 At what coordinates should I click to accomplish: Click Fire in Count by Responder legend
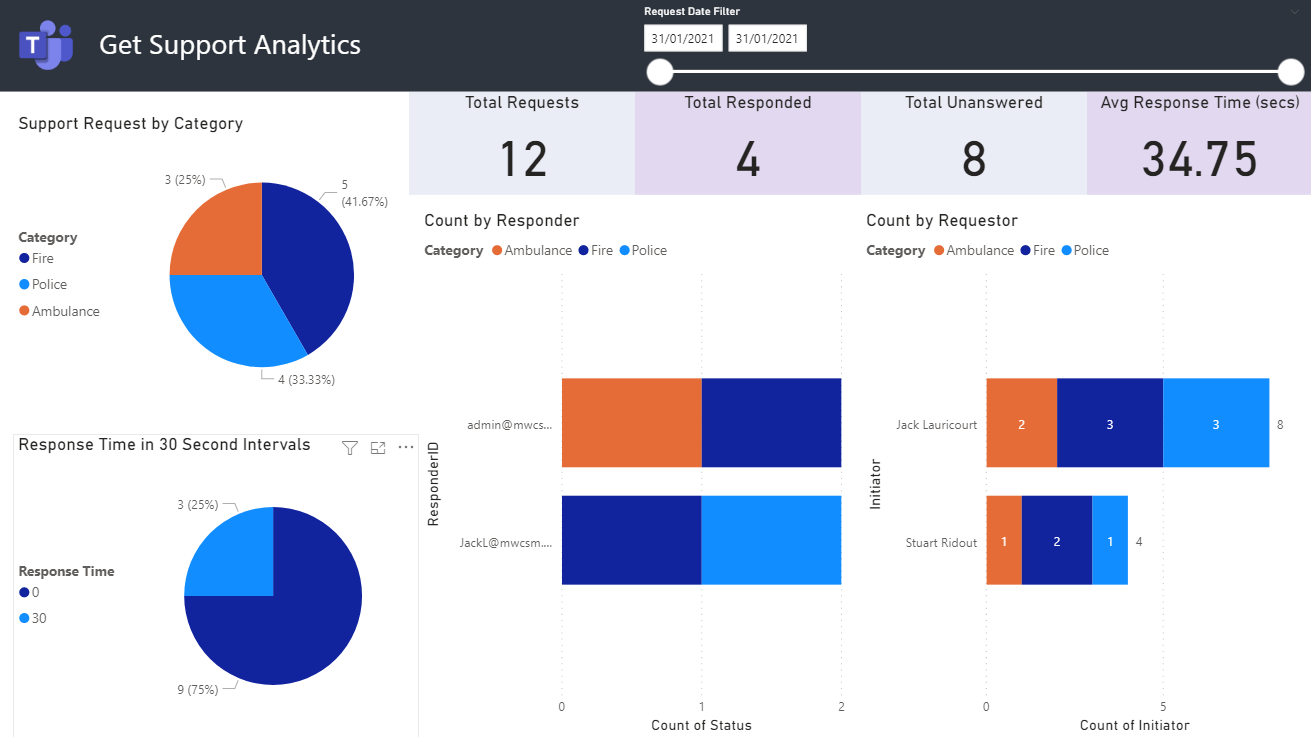596,250
